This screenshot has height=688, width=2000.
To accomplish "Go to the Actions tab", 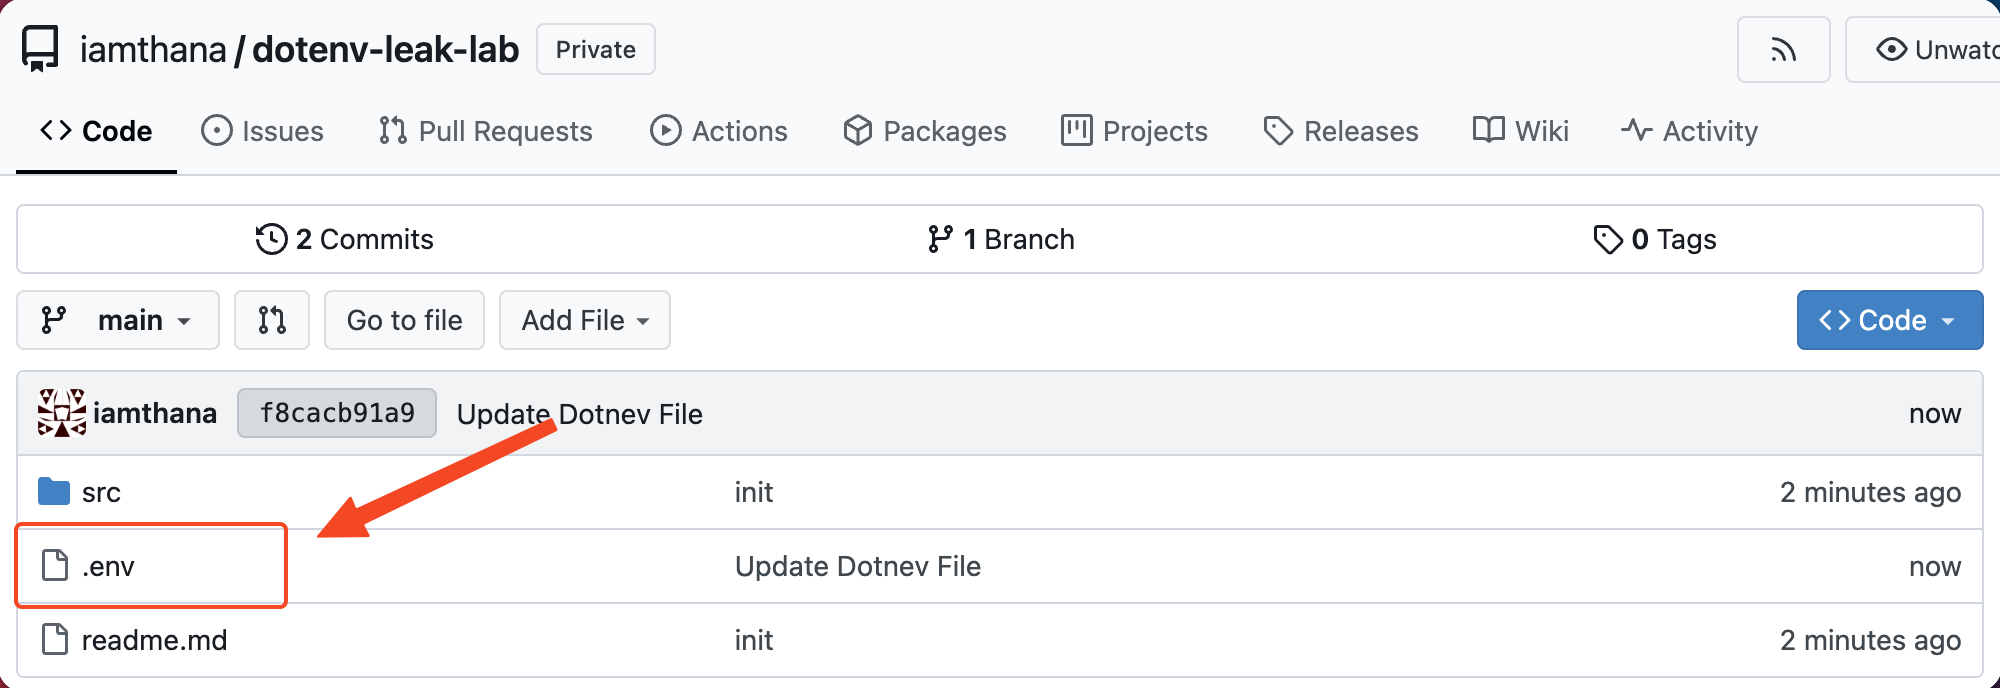I will (719, 131).
